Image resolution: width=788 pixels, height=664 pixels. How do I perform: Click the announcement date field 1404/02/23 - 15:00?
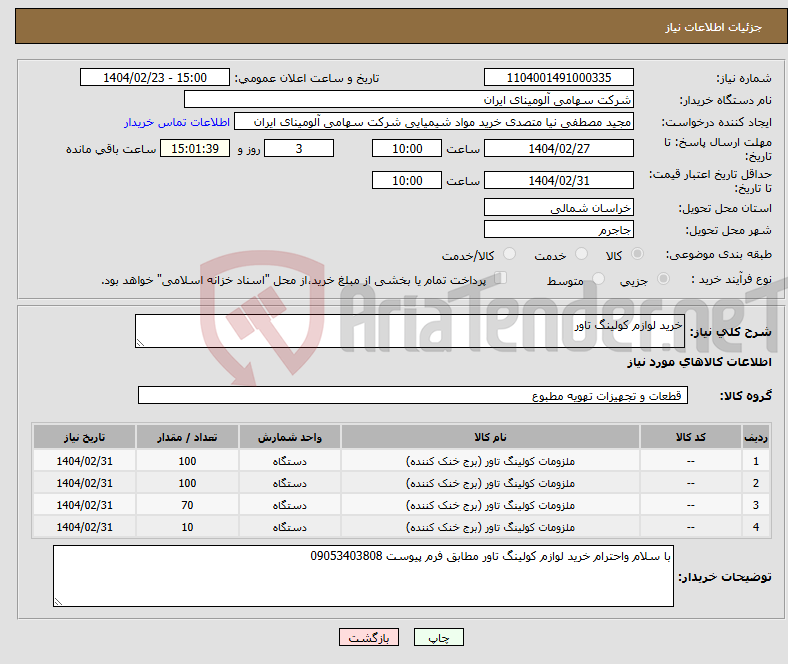coord(155,77)
